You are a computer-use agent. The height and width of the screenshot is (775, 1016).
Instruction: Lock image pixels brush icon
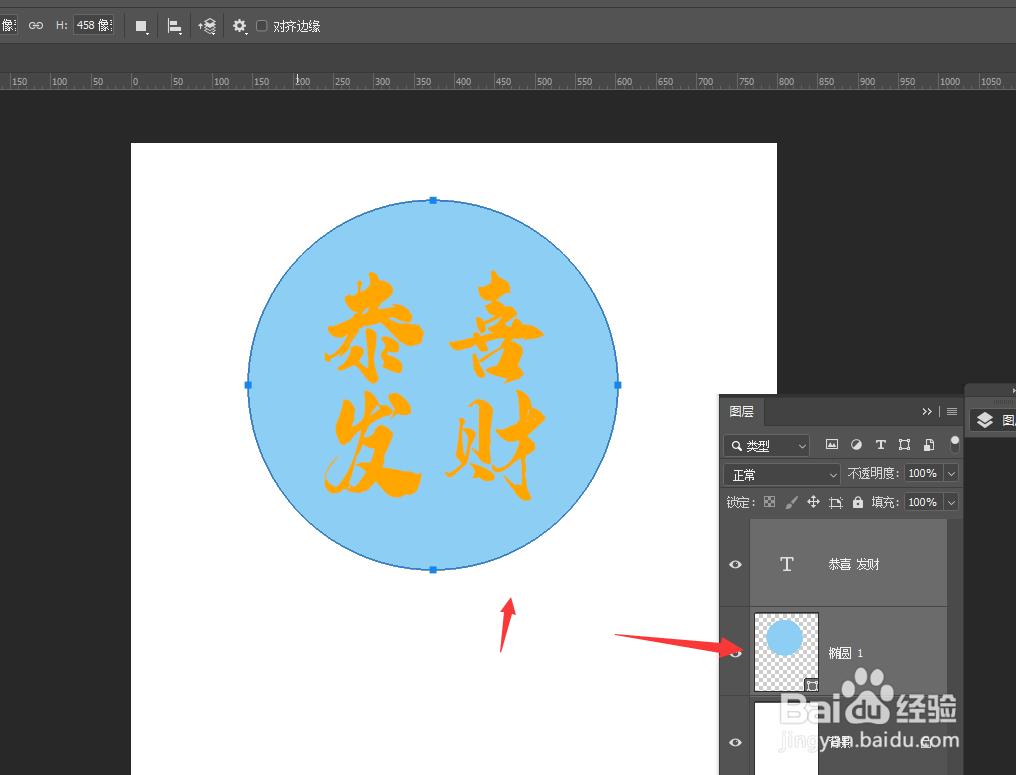click(x=791, y=502)
